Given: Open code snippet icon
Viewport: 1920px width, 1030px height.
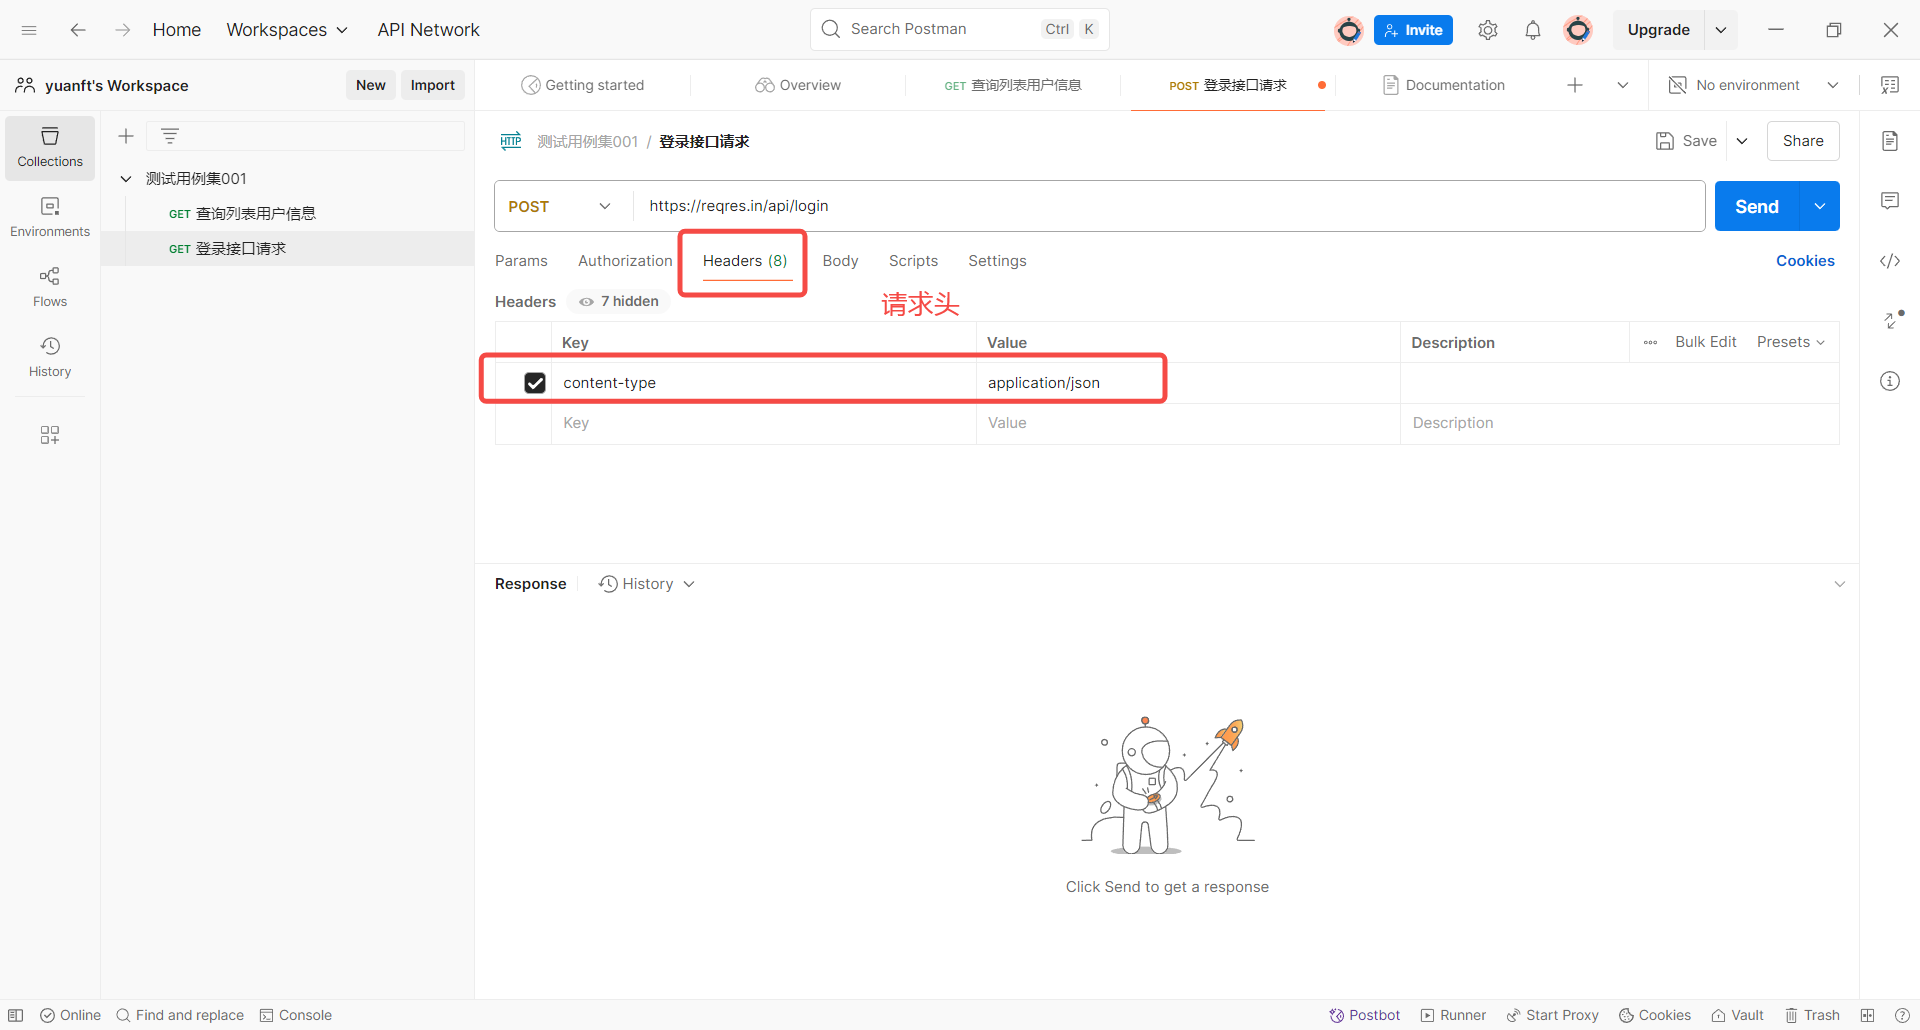Looking at the screenshot, I should click(1890, 261).
